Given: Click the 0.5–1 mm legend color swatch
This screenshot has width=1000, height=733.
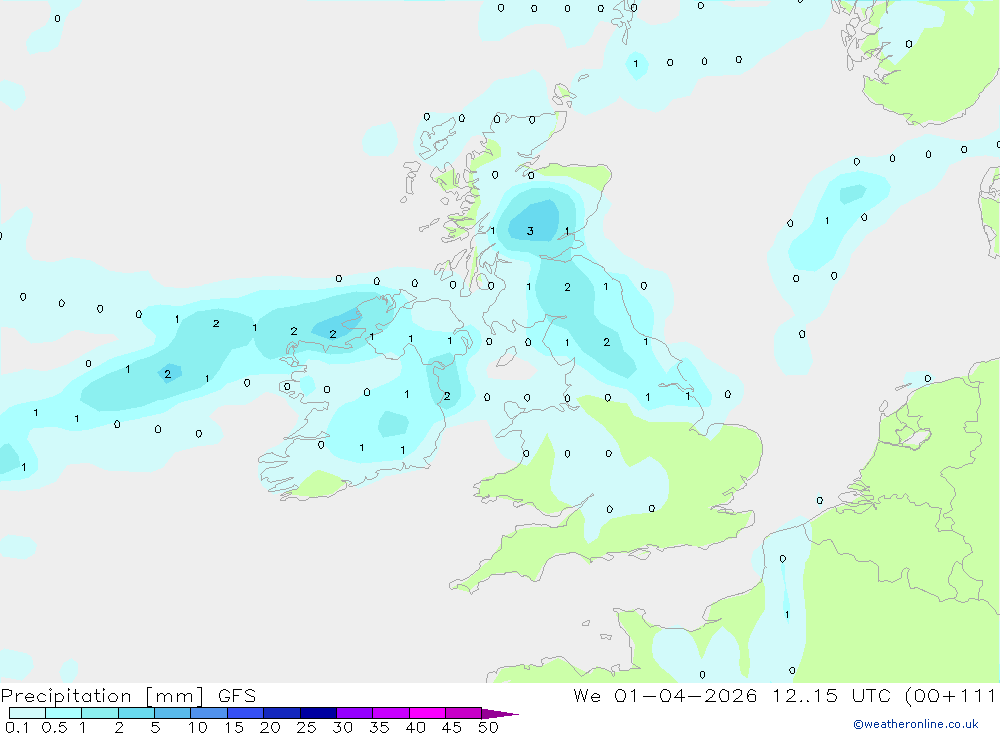Looking at the screenshot, I should (64, 713).
